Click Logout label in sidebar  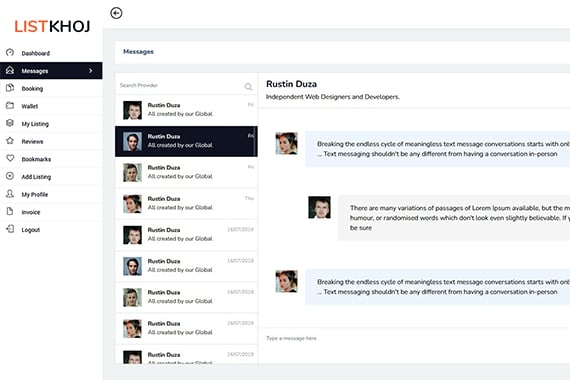31,230
